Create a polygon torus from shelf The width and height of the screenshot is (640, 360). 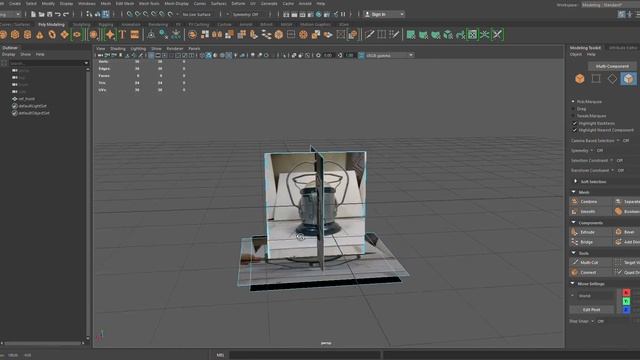(x=52, y=35)
